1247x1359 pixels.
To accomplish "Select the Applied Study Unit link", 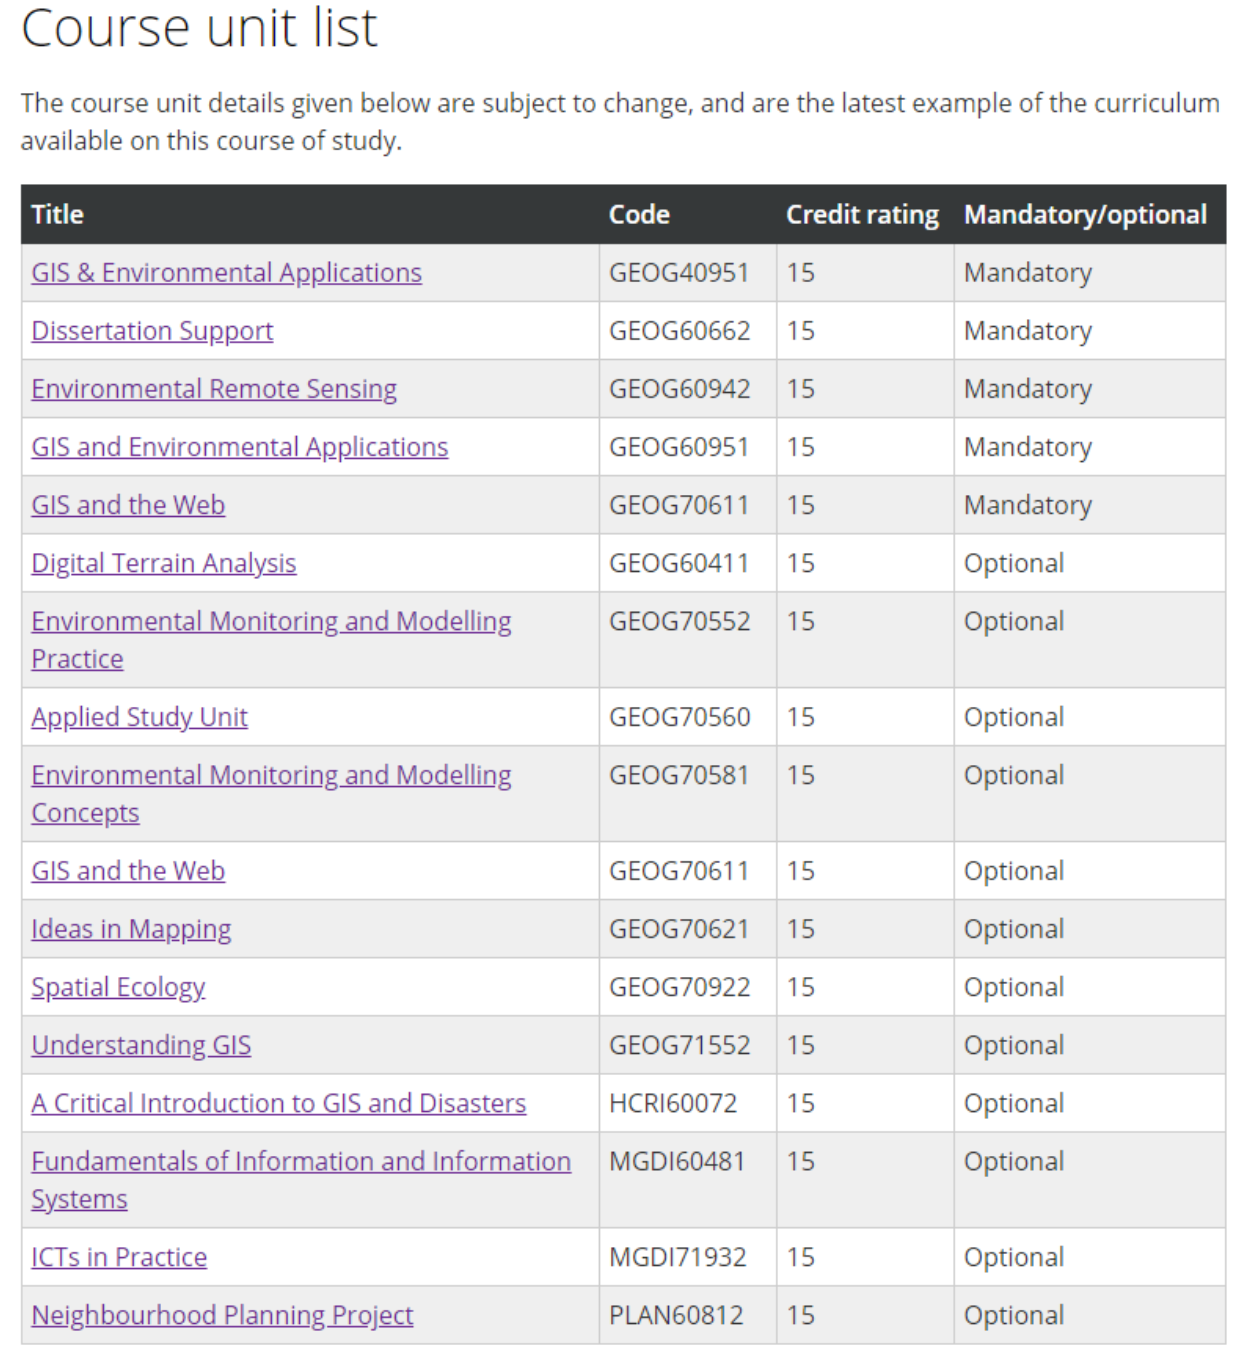I will [139, 717].
